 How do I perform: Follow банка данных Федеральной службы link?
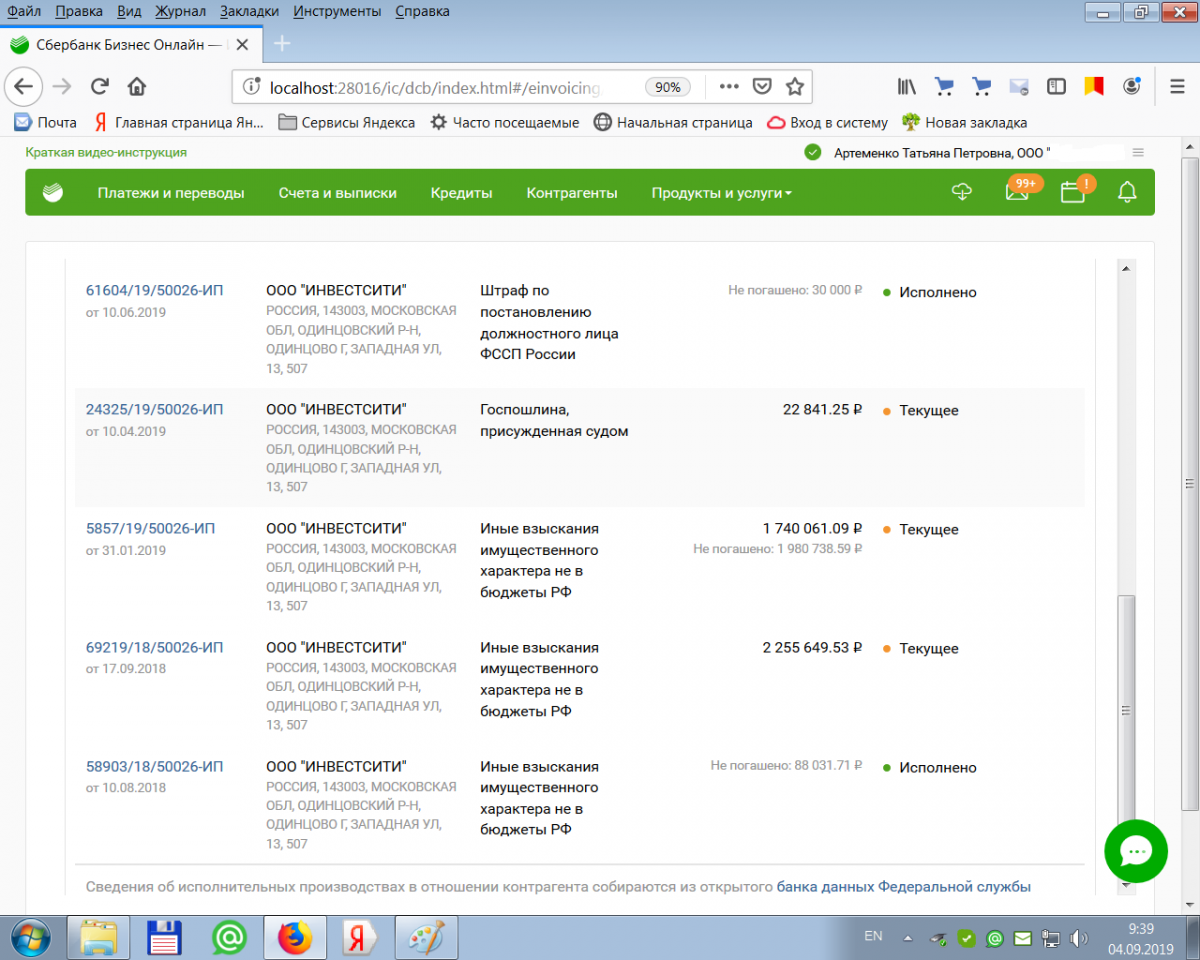[x=904, y=887]
